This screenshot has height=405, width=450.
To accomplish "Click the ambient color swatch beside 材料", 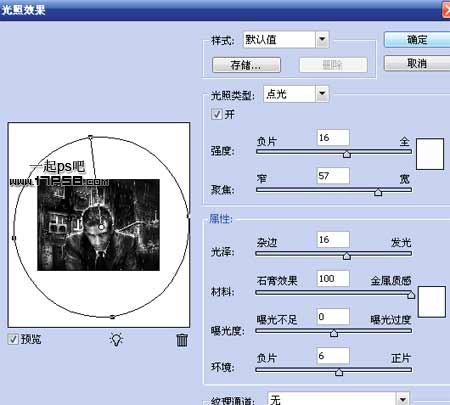I will coord(432,302).
